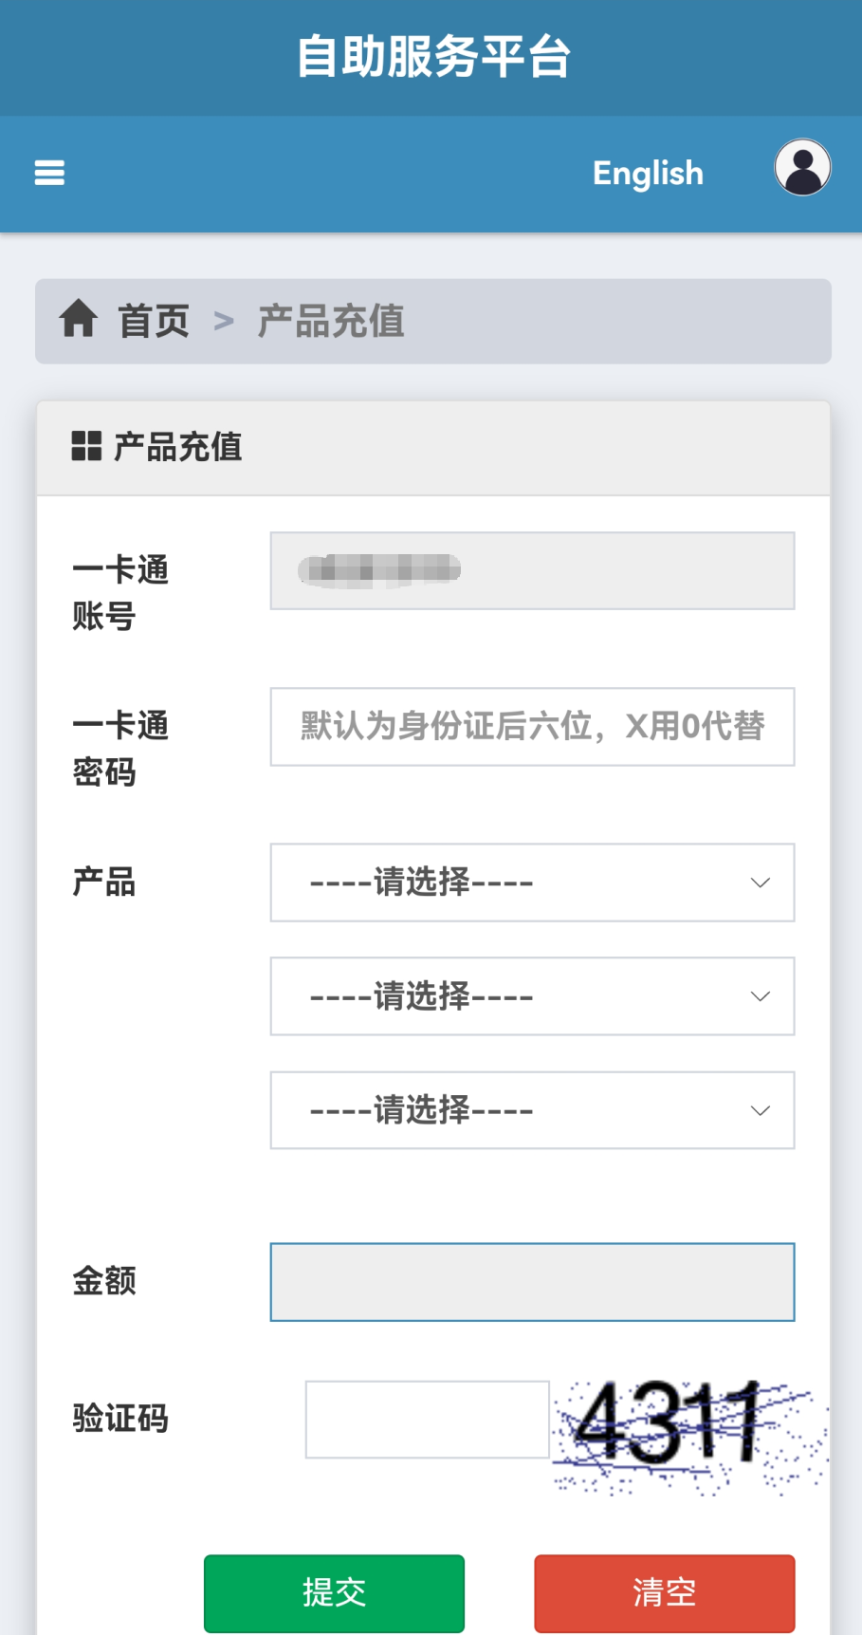Screen dimensions: 862x1635
Task: Click the 产品充值 breadcrumb item
Action: pos(331,321)
